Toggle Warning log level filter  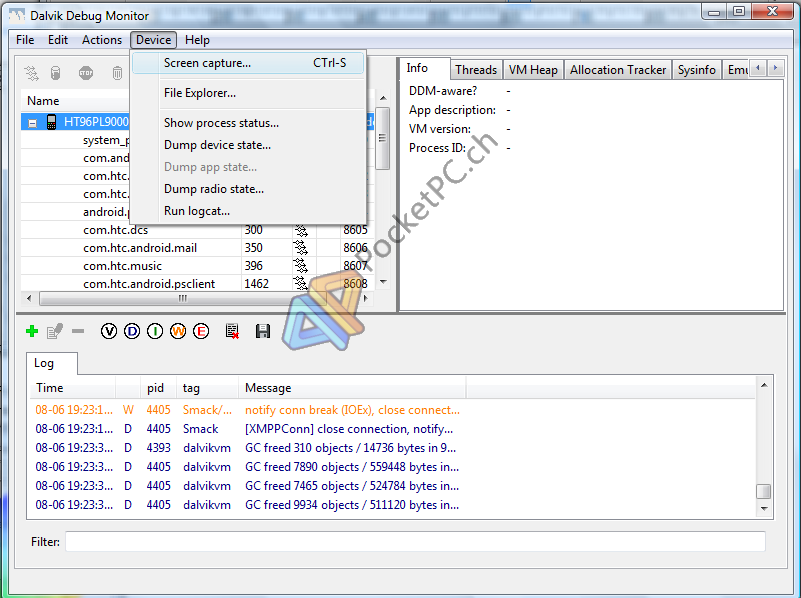[x=178, y=331]
